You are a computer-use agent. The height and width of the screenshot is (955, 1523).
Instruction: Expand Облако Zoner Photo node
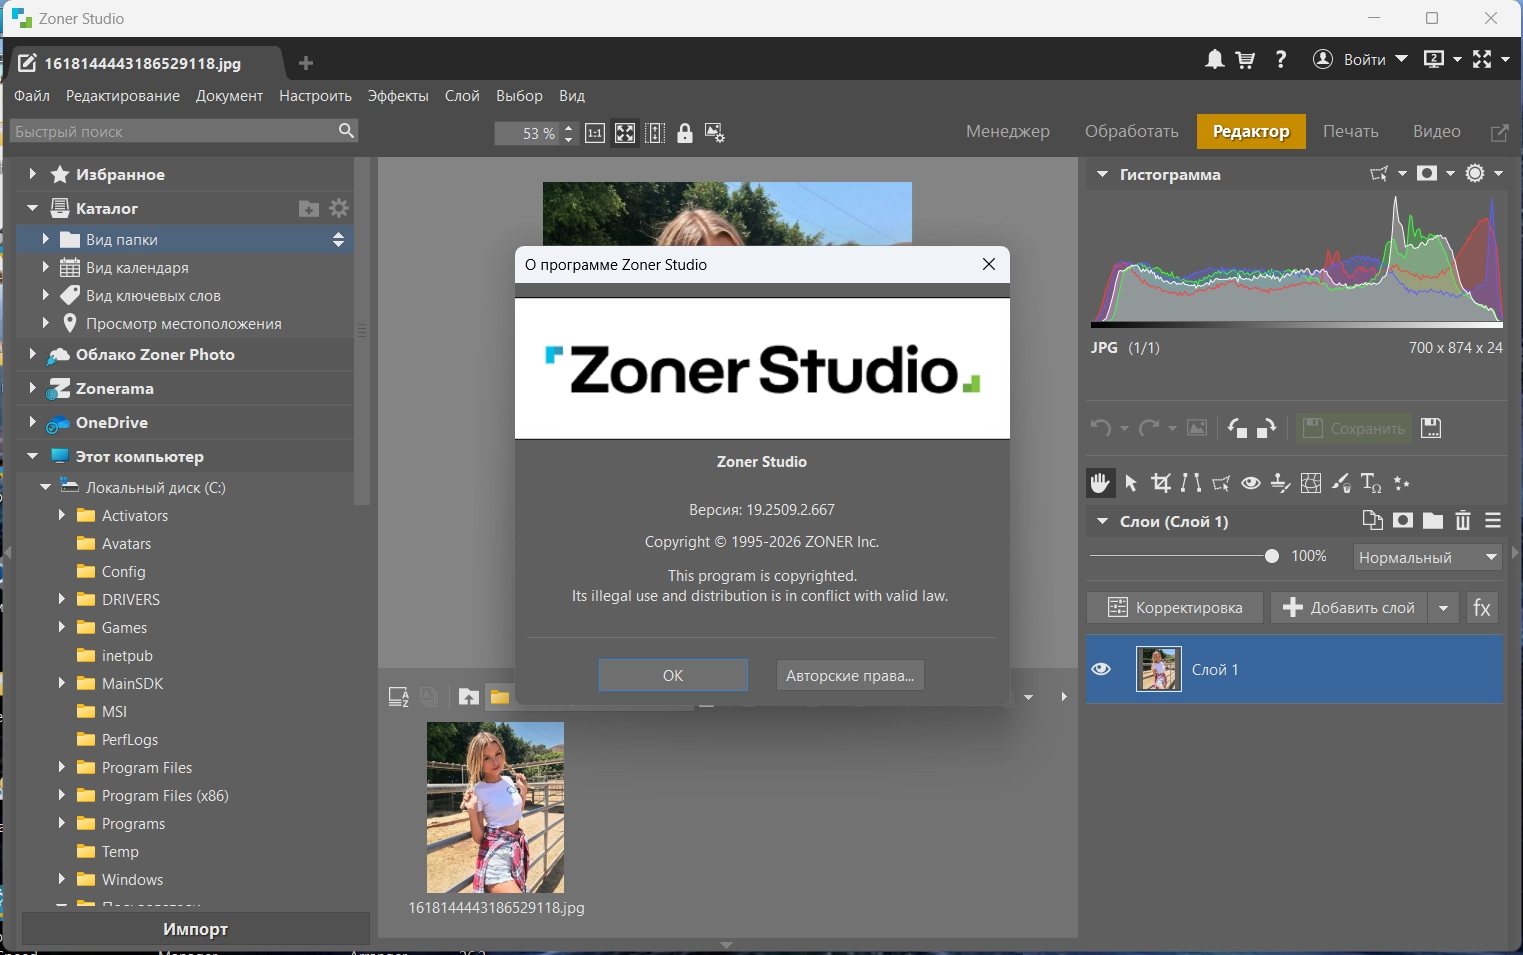click(x=32, y=354)
